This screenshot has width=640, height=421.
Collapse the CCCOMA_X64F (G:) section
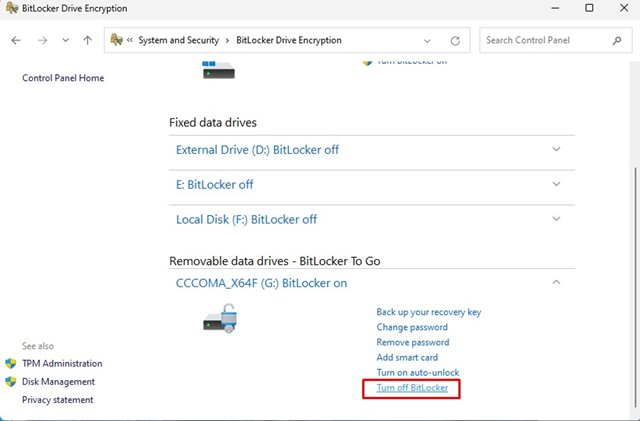coord(557,283)
